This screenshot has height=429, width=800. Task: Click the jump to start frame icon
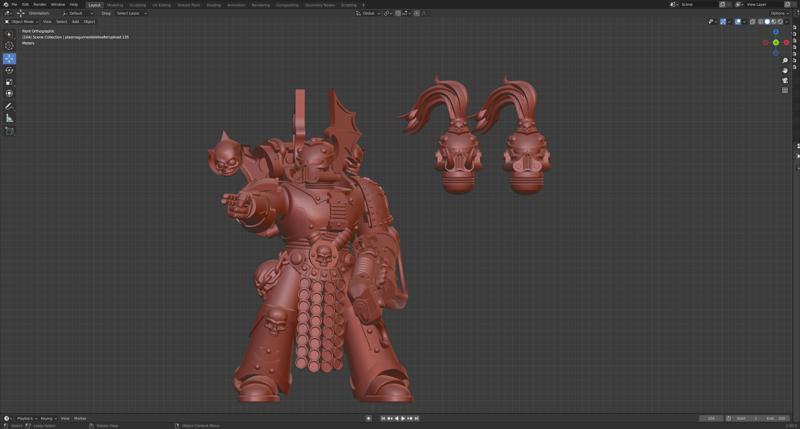click(x=383, y=418)
